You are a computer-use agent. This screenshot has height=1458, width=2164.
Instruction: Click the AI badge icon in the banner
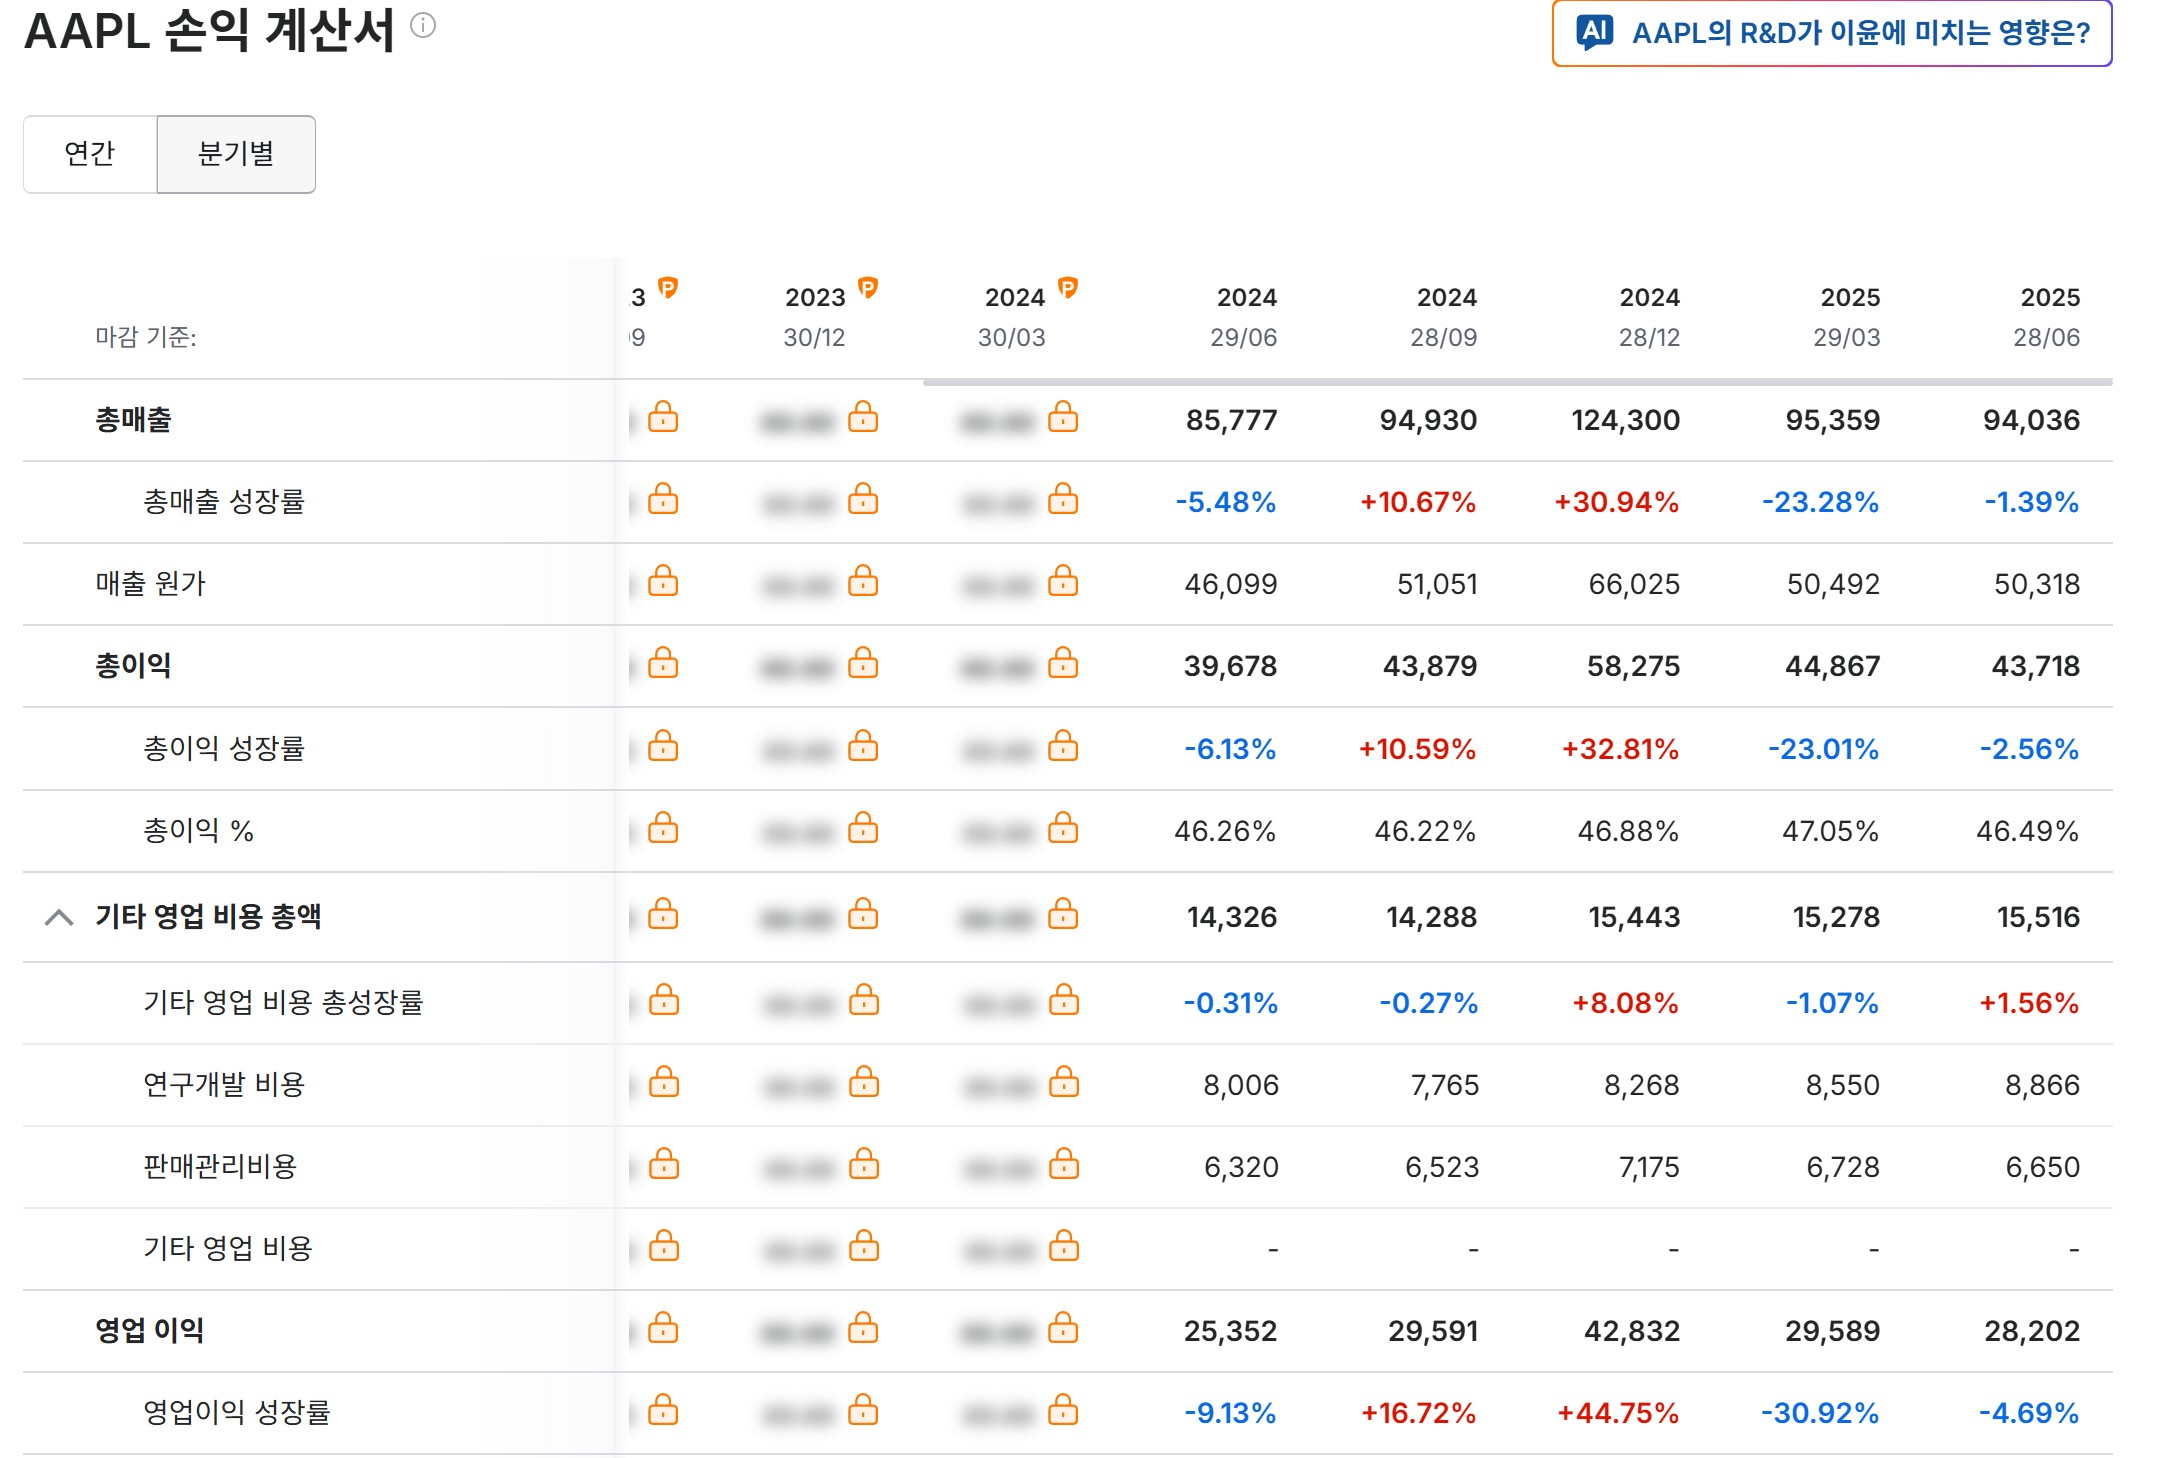[x=1594, y=32]
